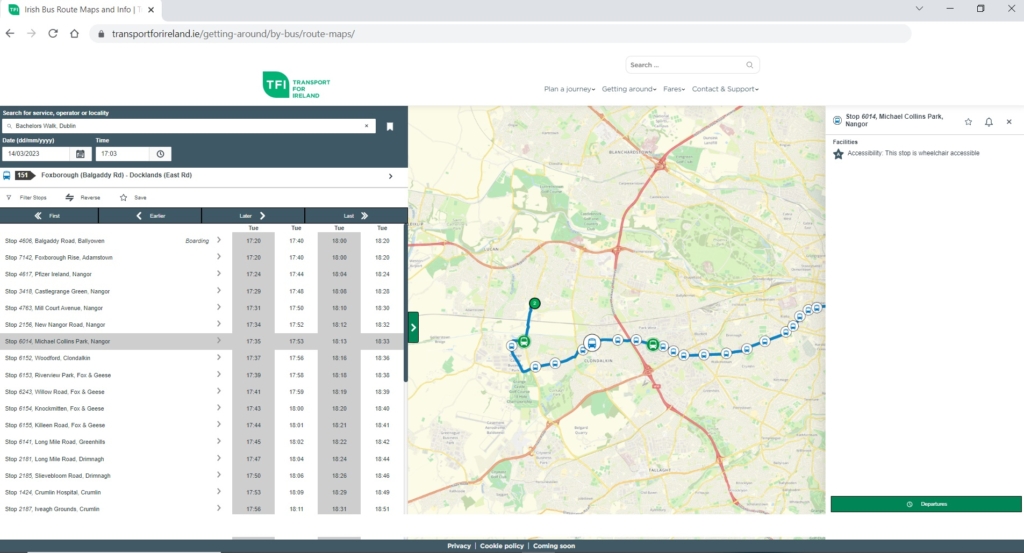Show Later departure times
Image resolution: width=1024 pixels, height=553 pixels.
click(252, 215)
